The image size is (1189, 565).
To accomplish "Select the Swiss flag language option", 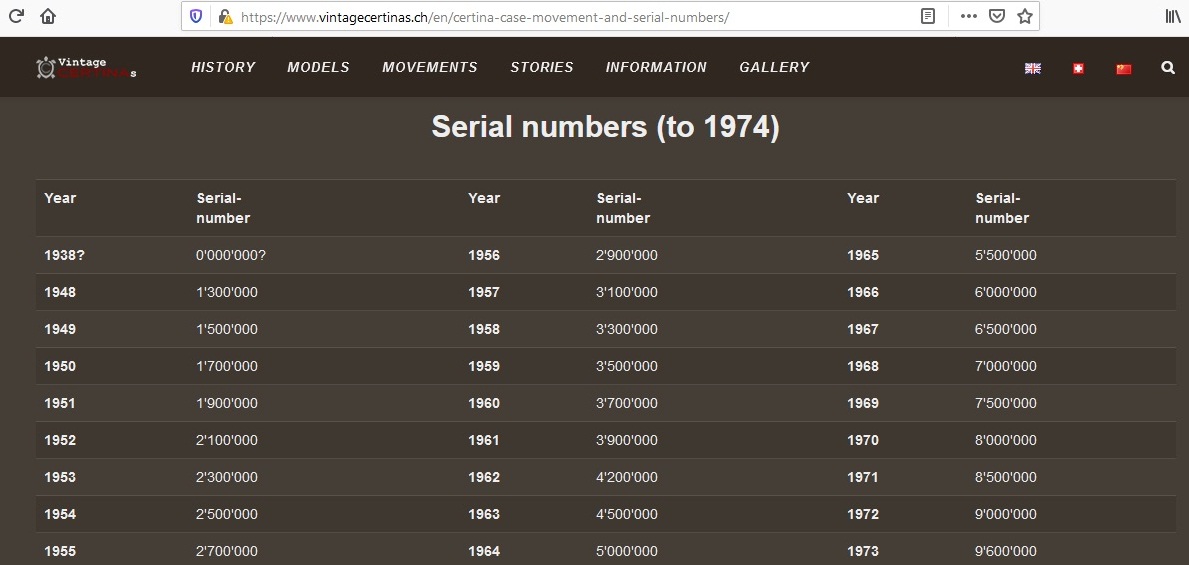I will coord(1078,68).
